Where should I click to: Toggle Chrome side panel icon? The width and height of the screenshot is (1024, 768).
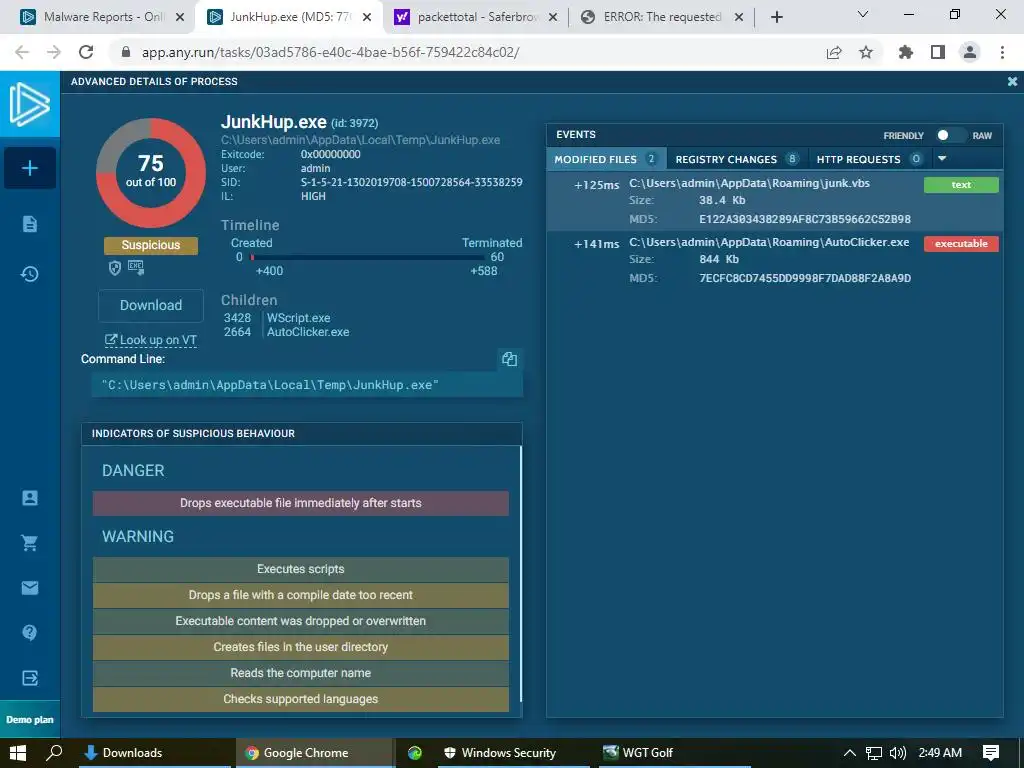pyautogui.click(x=938, y=52)
